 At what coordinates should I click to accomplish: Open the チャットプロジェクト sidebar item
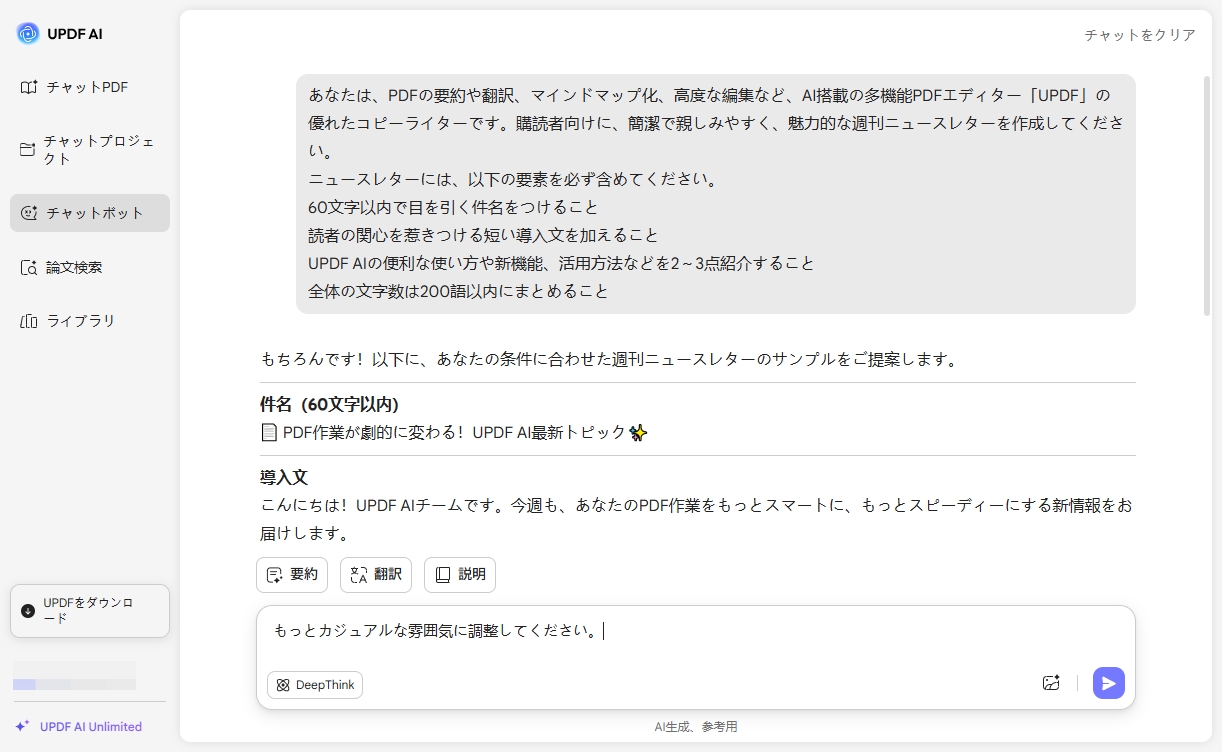coord(90,150)
